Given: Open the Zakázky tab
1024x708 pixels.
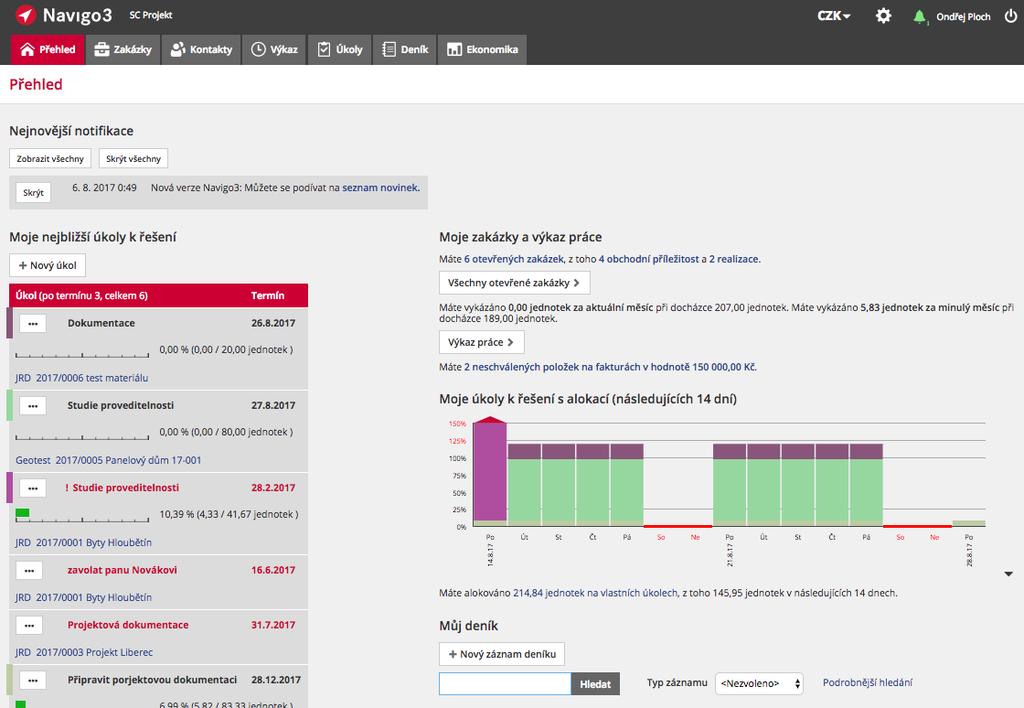Looking at the screenshot, I should coord(123,49).
